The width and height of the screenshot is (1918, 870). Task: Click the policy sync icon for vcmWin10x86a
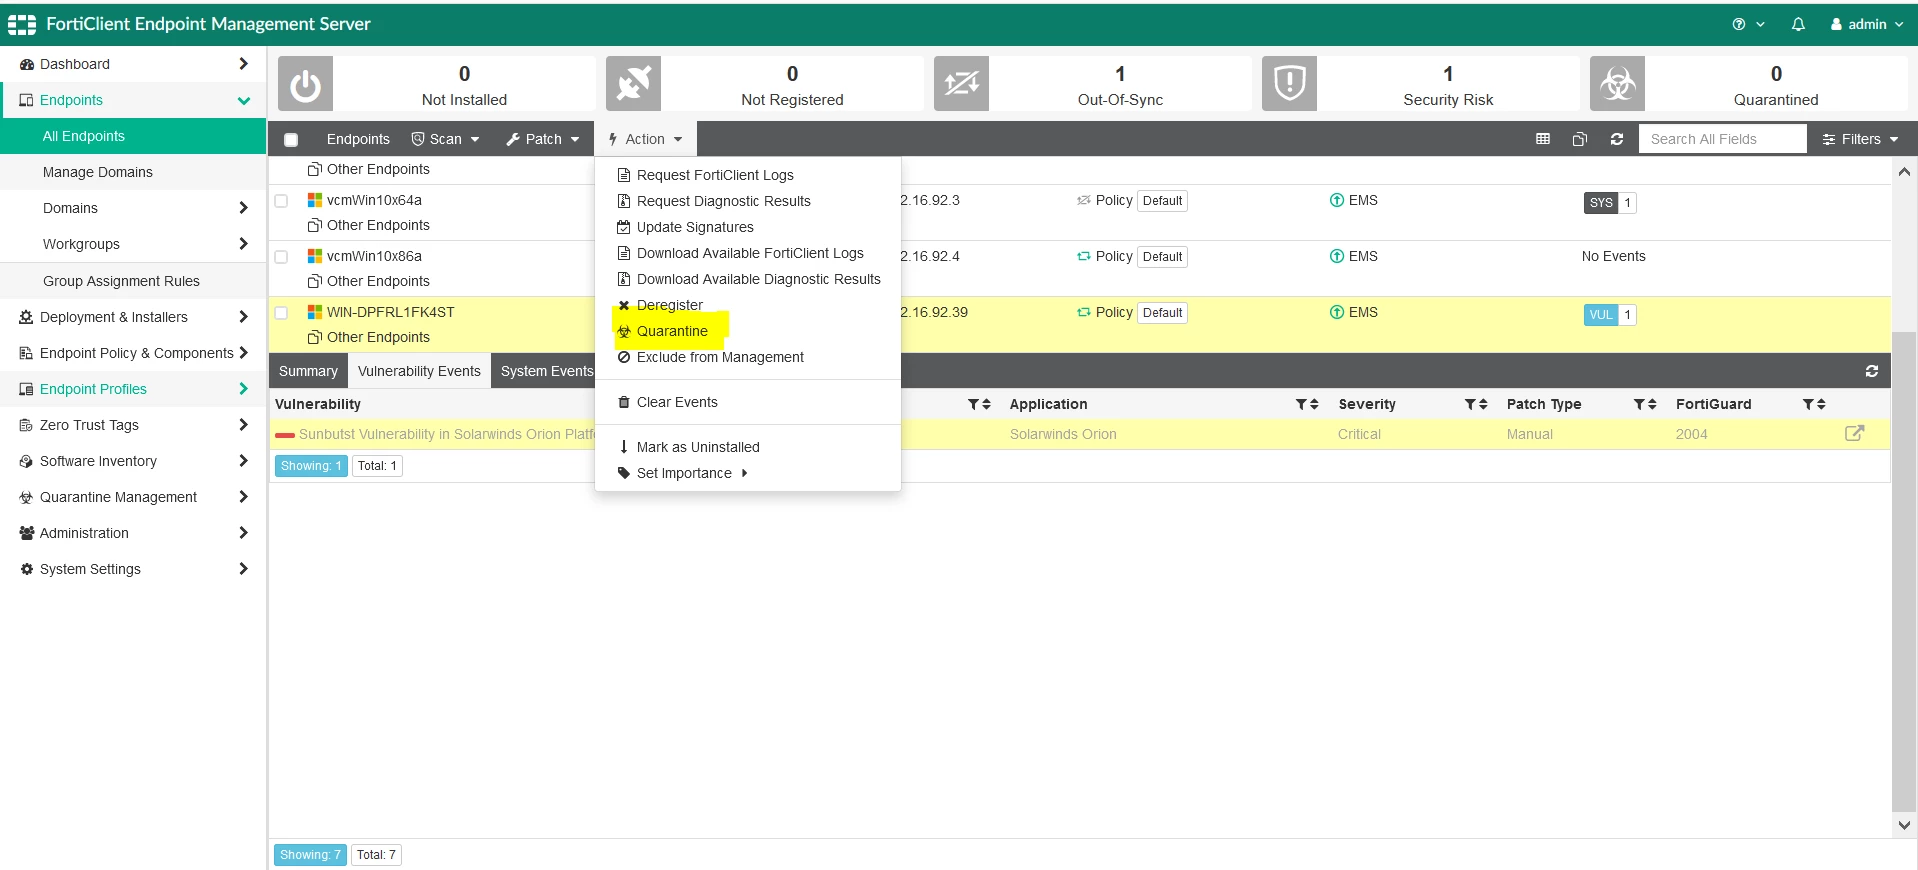(x=1083, y=256)
